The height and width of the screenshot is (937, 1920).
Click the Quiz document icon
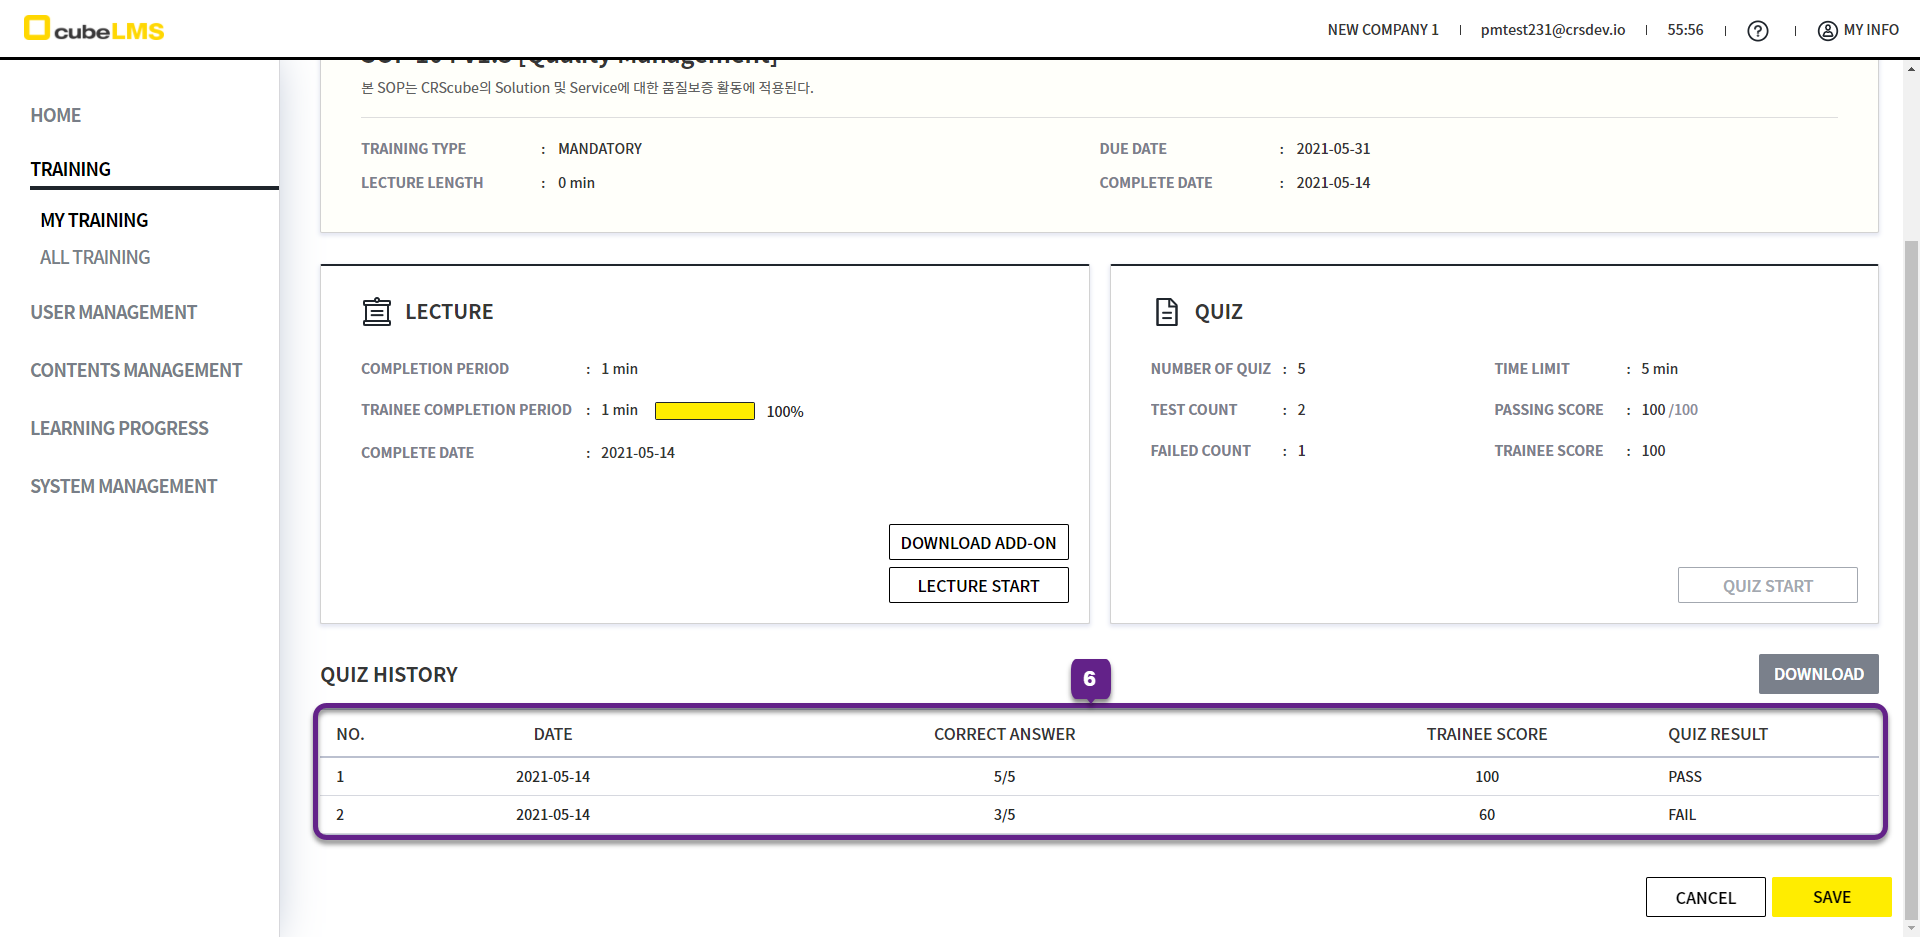coord(1166,312)
